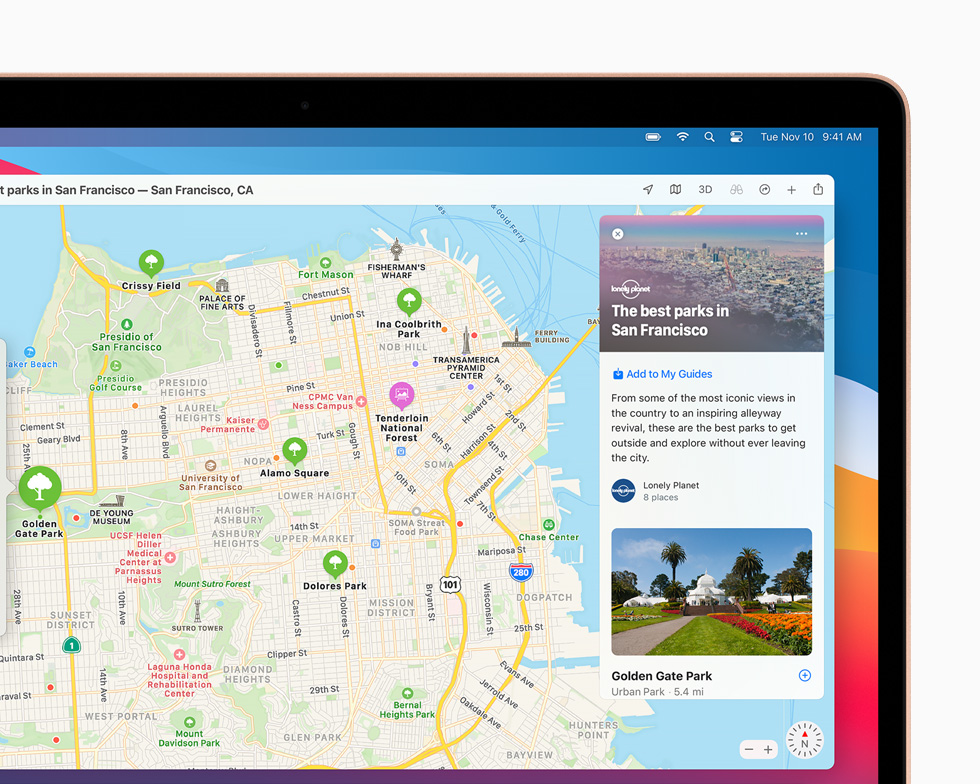Toggle 3D map view
The height and width of the screenshot is (784, 980).
point(705,189)
